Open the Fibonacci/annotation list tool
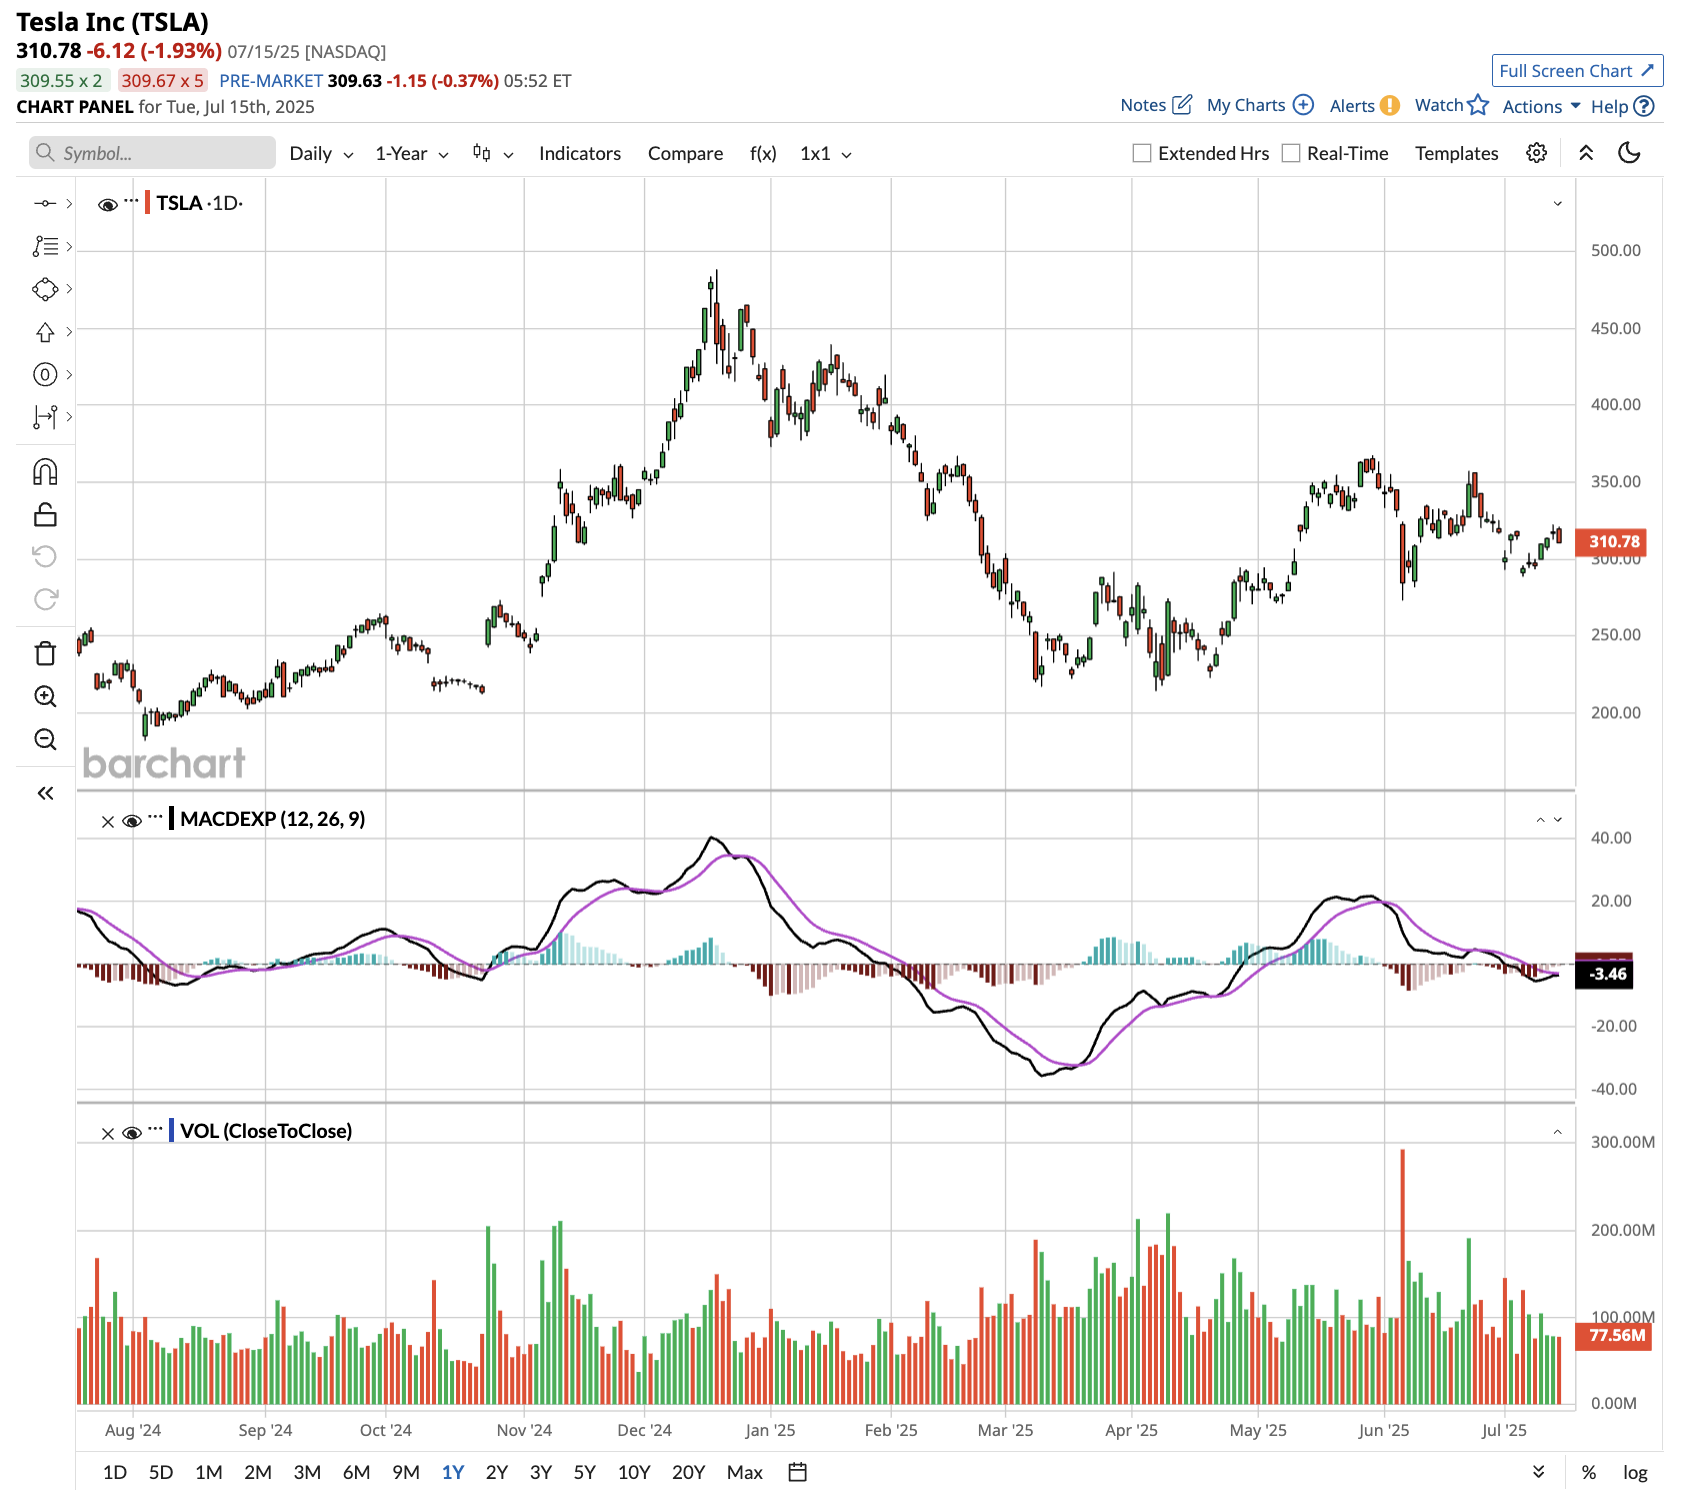 coord(45,246)
